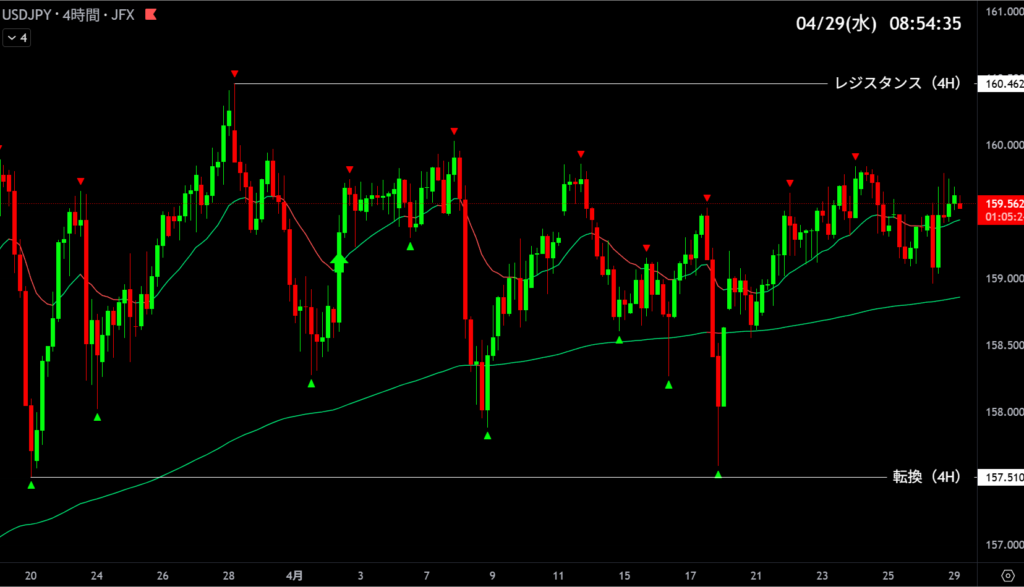The width and height of the screenshot is (1024, 587).
Task: Click green up-triangle at left end of 157.510 line
Action: (x=31, y=485)
